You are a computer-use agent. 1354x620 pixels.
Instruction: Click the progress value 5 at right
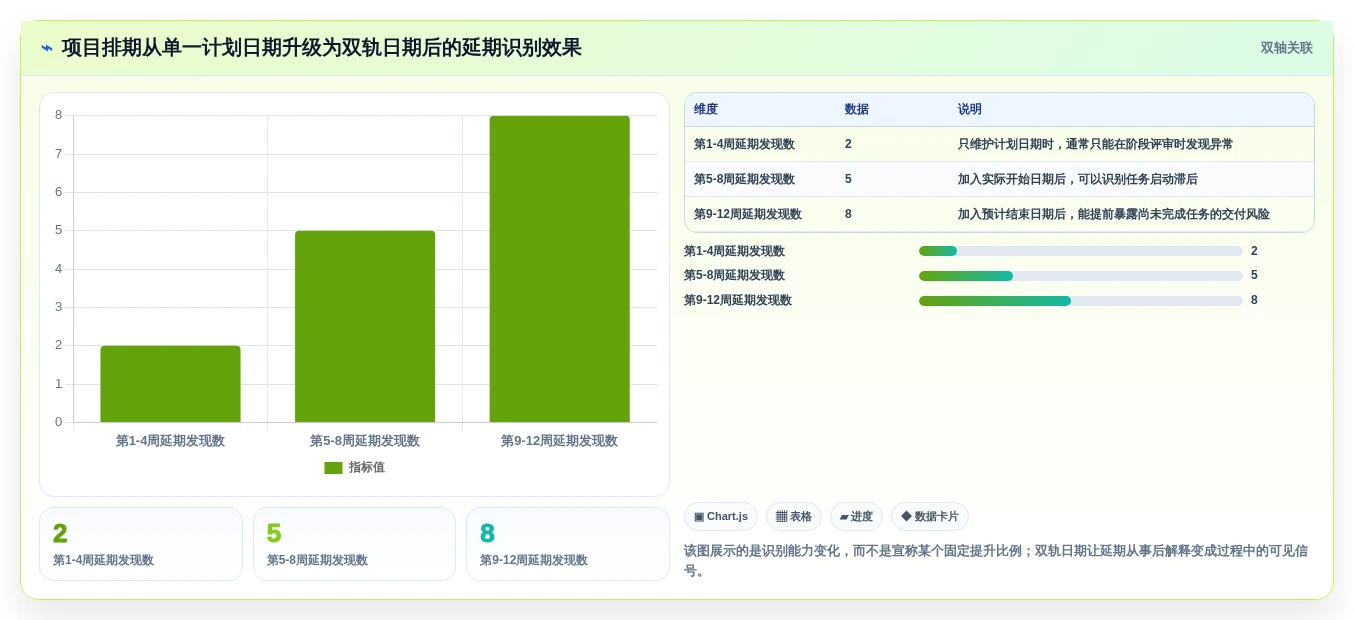coord(1254,275)
